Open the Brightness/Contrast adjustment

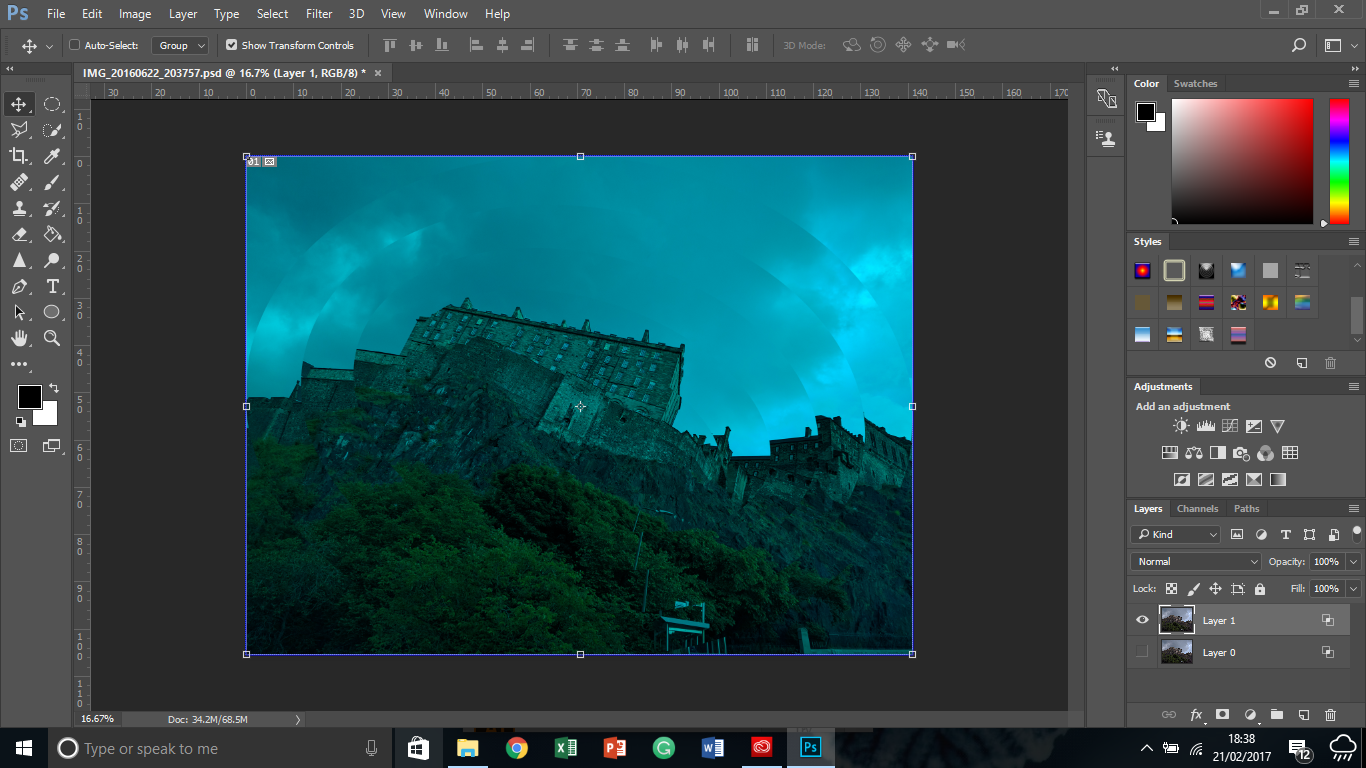click(1181, 425)
